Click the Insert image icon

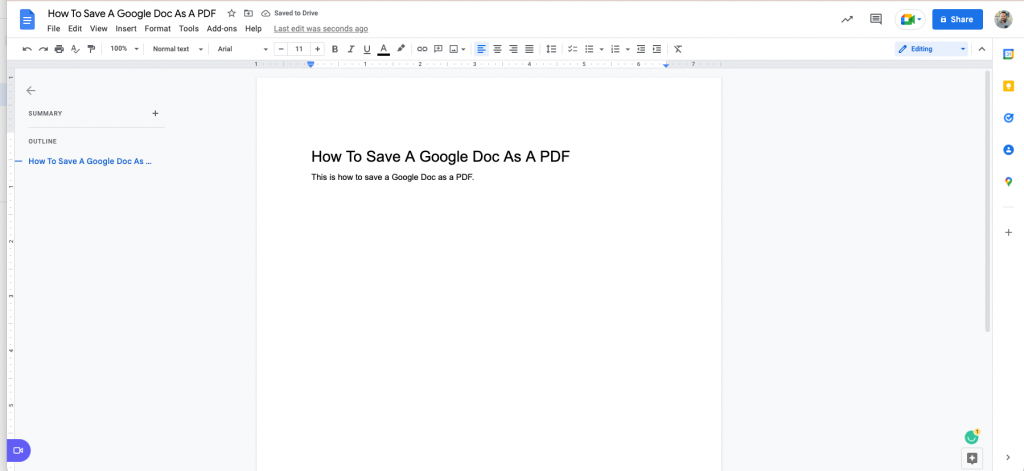click(x=454, y=49)
